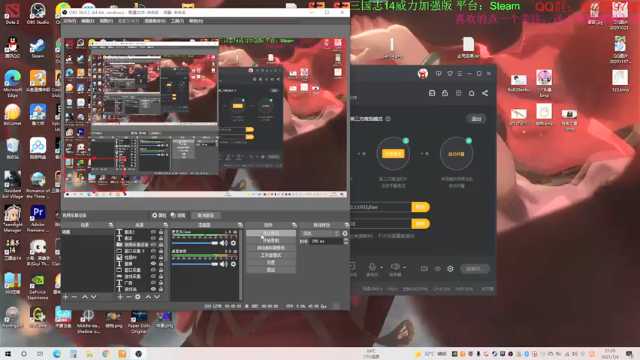
Task: Click 退出 exit button in OBS controls
Action: pos(271,270)
